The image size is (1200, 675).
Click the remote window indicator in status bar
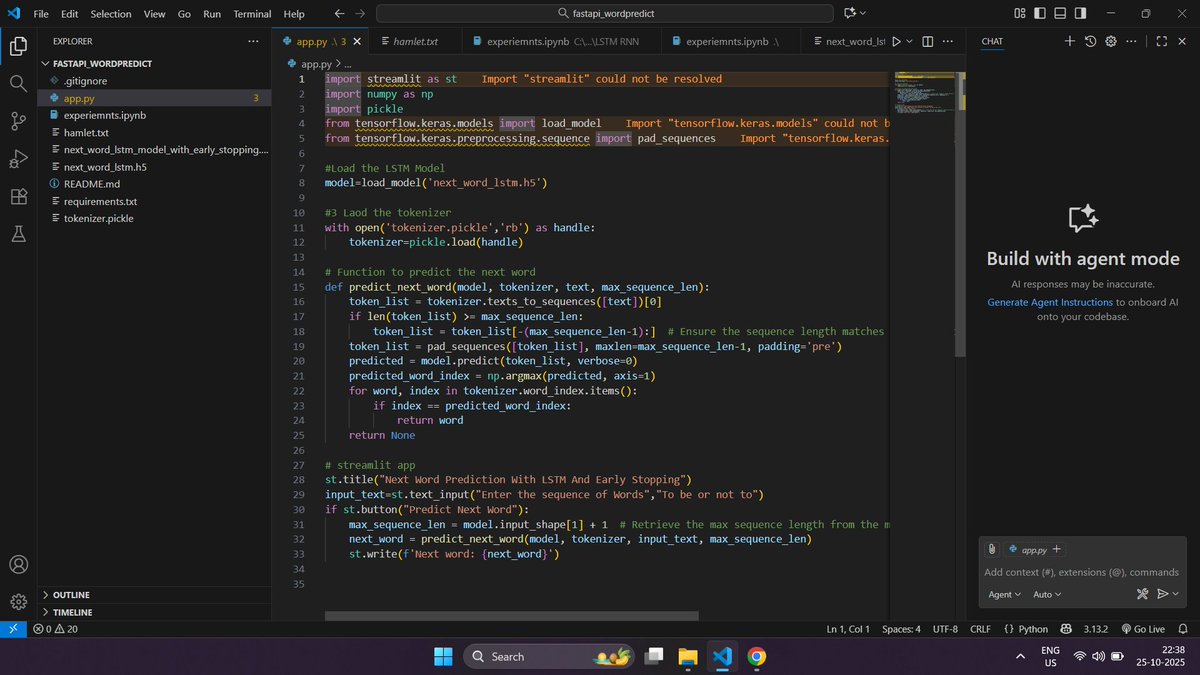pyautogui.click(x=12, y=629)
